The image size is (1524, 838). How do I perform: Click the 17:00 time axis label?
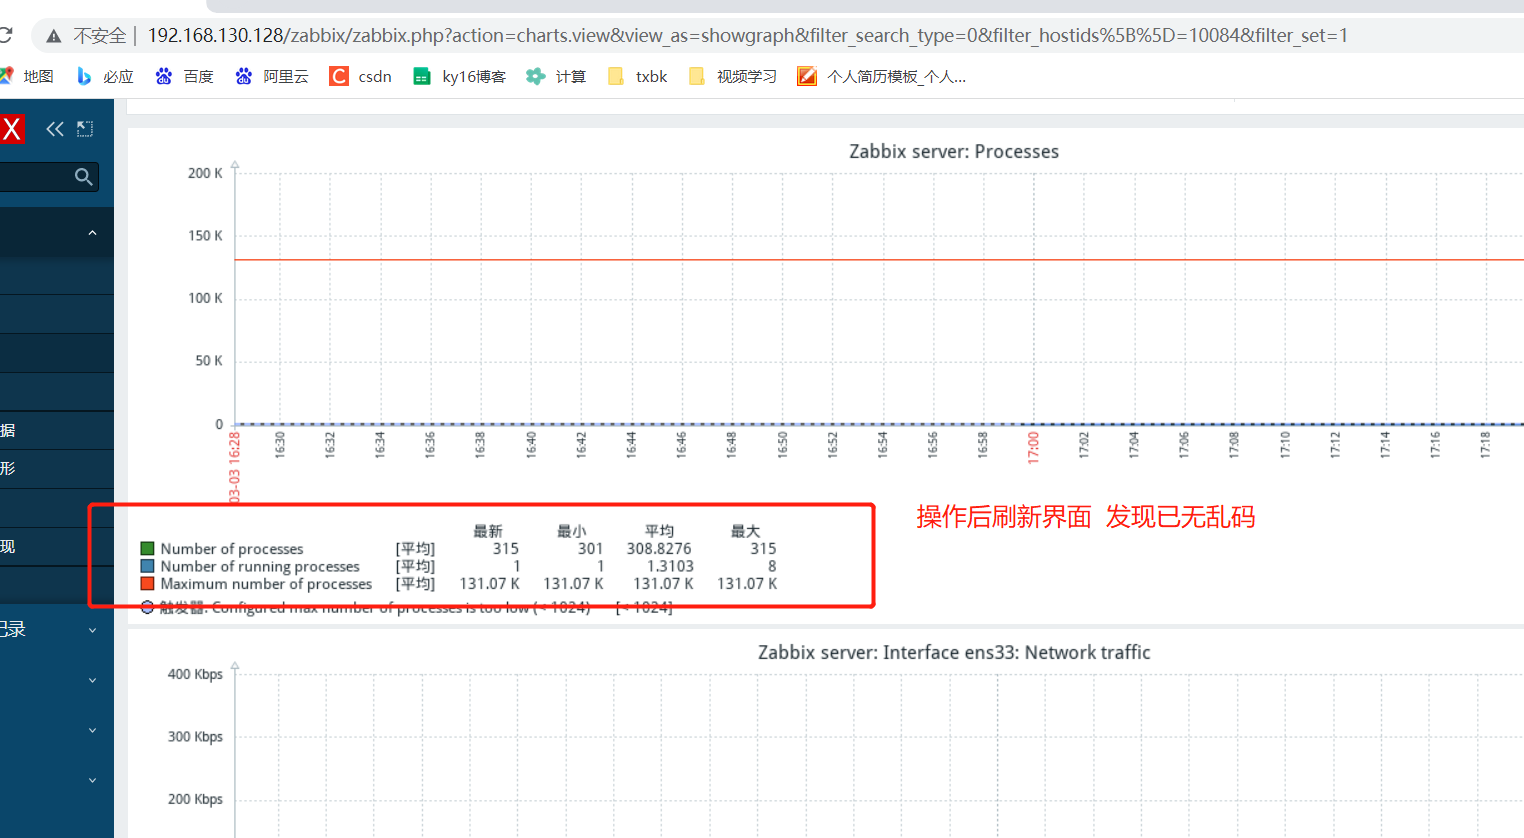coord(1033,448)
